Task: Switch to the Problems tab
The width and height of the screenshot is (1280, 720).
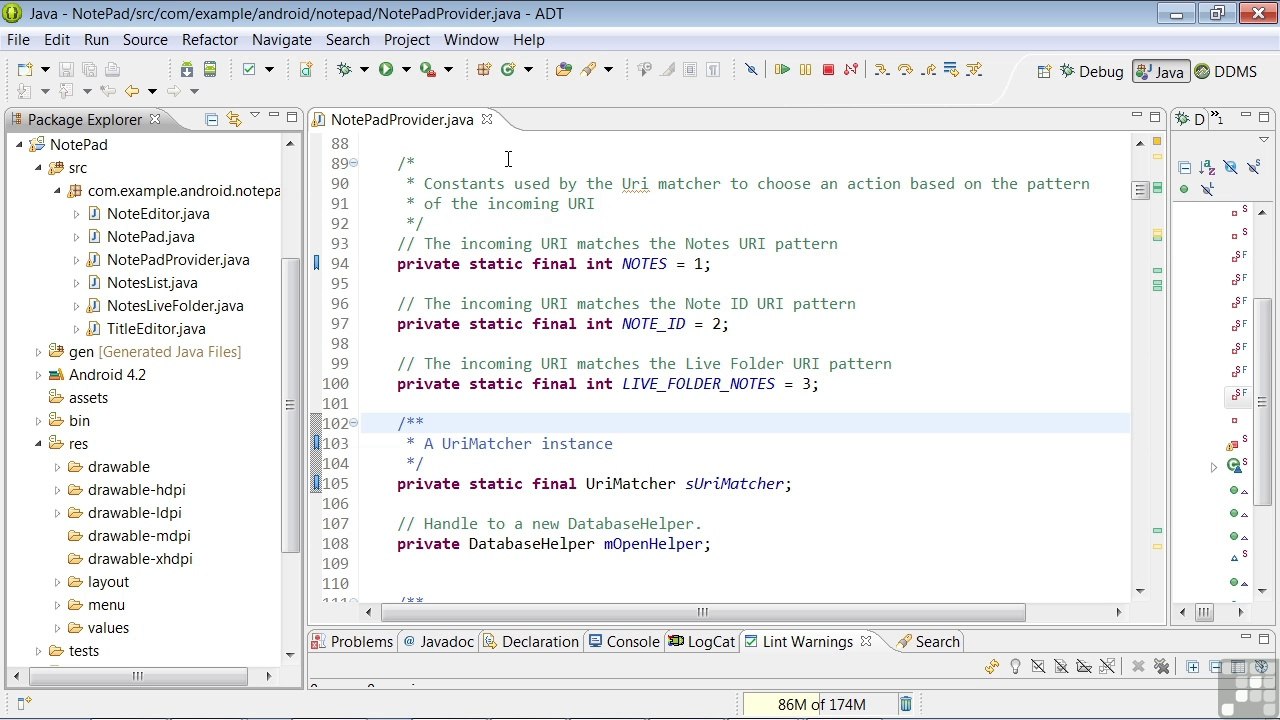Action: tap(351, 641)
